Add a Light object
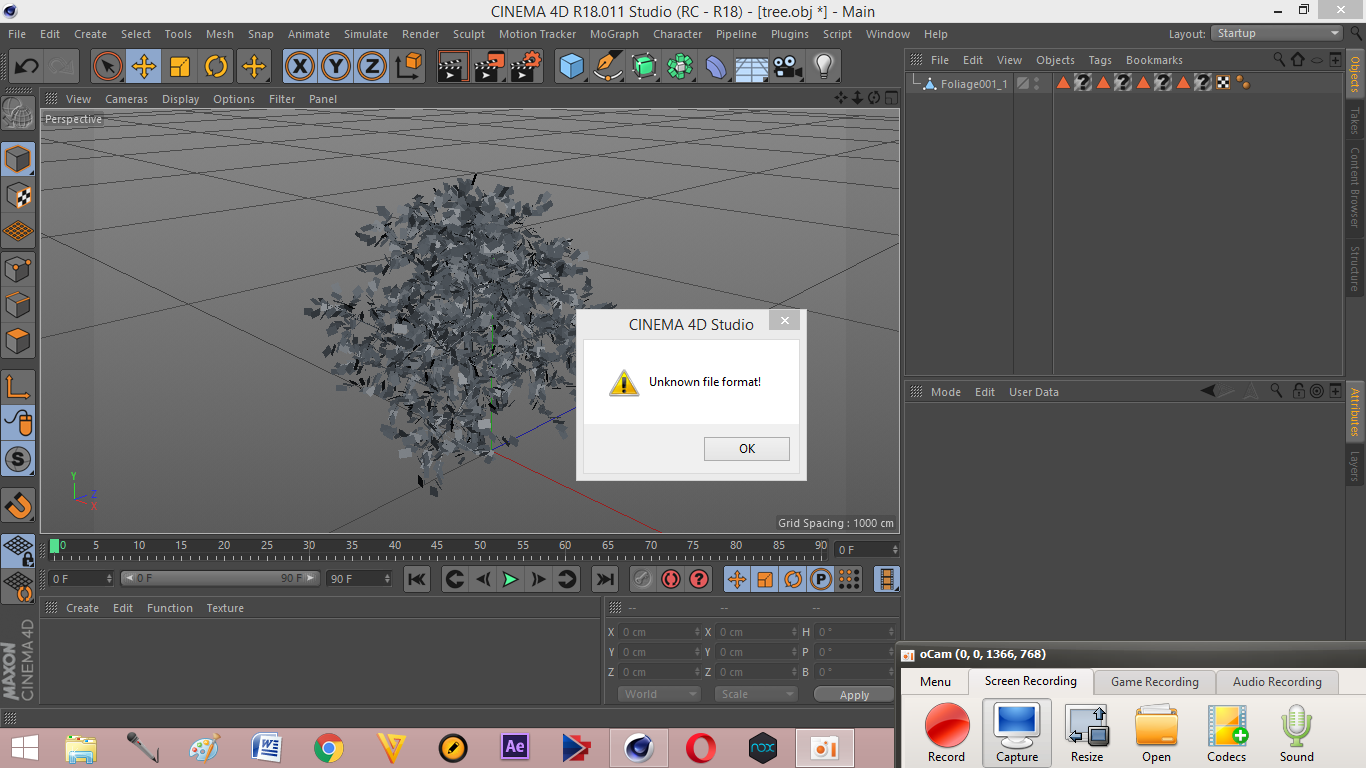1366x768 pixels. point(823,67)
